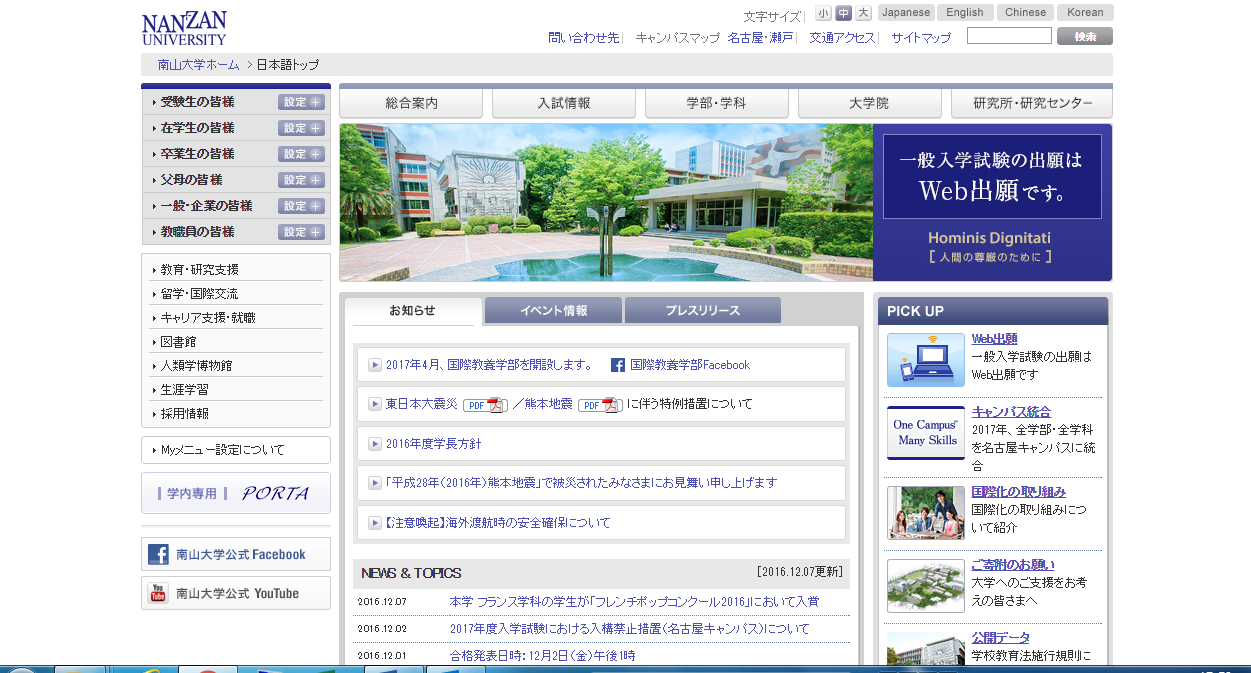Click the Nanzan University logo
The image size is (1251, 673).
coord(184,28)
